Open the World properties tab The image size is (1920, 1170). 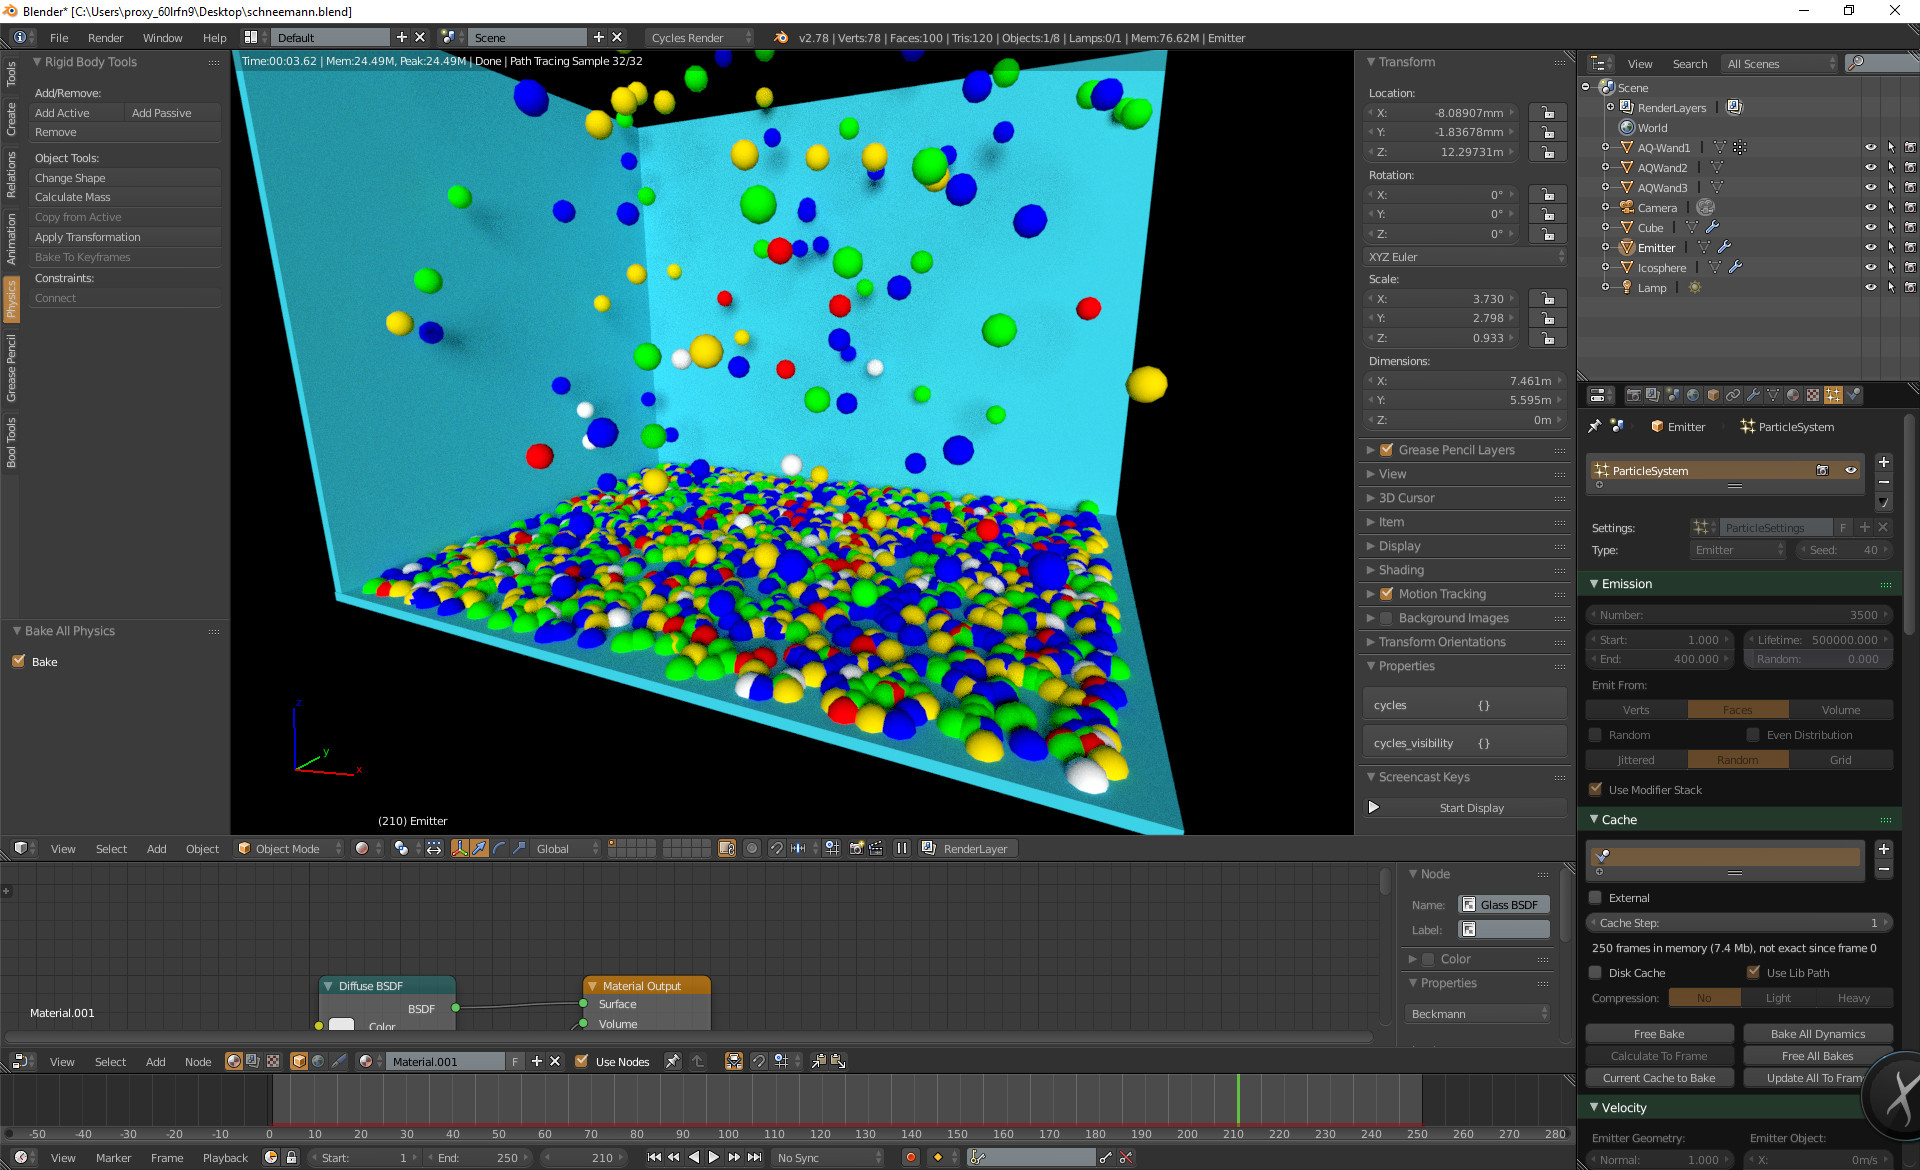(x=1693, y=395)
